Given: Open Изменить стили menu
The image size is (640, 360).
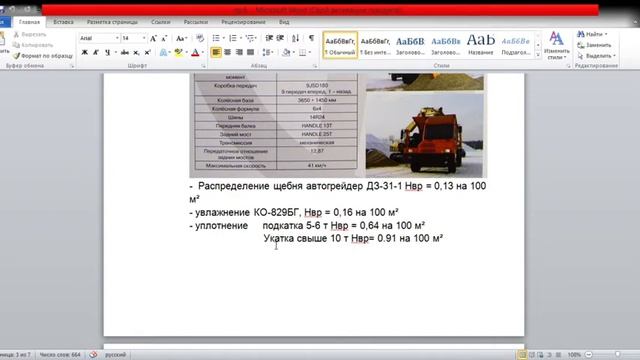Looking at the screenshot, I should click(x=556, y=46).
